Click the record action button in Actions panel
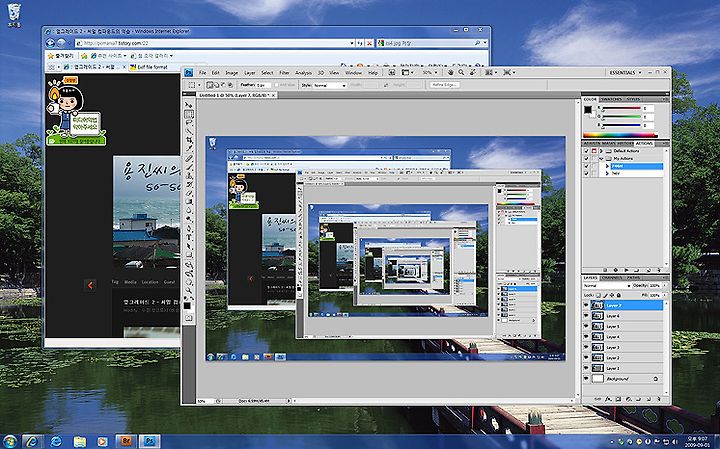The width and height of the screenshot is (720, 449). click(616, 270)
